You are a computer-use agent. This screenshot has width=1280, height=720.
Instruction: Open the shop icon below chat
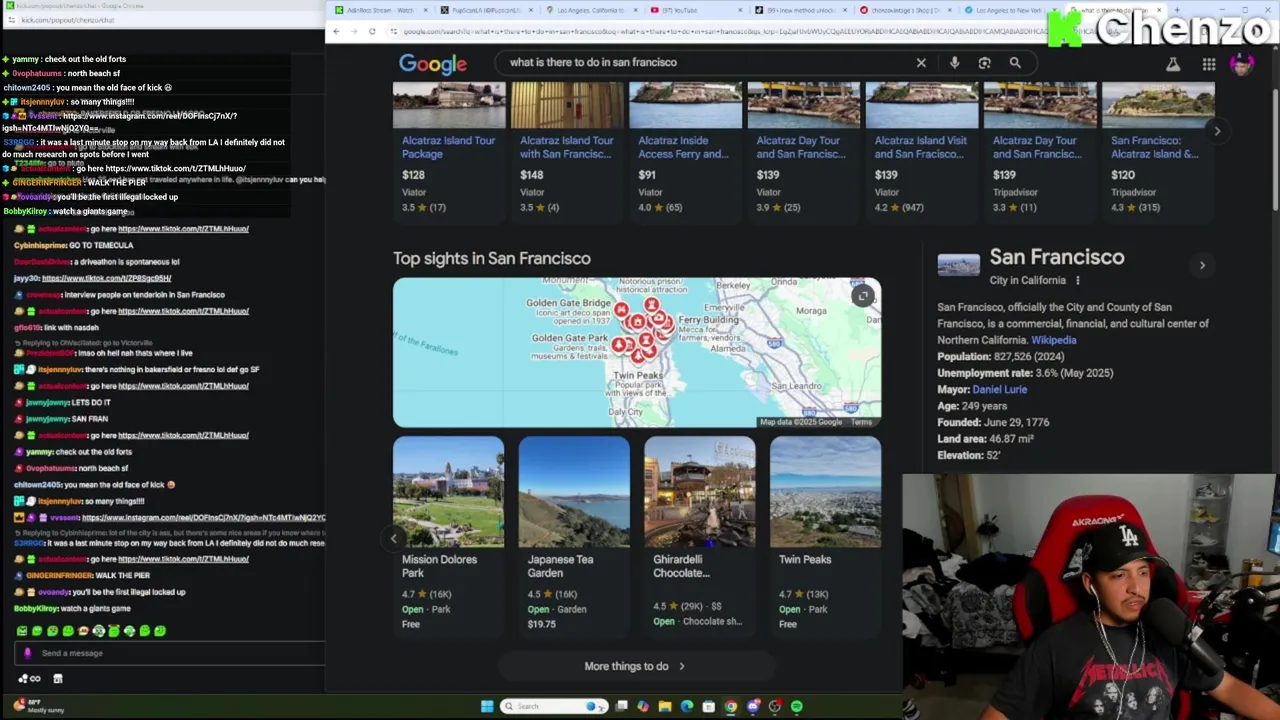pos(58,679)
